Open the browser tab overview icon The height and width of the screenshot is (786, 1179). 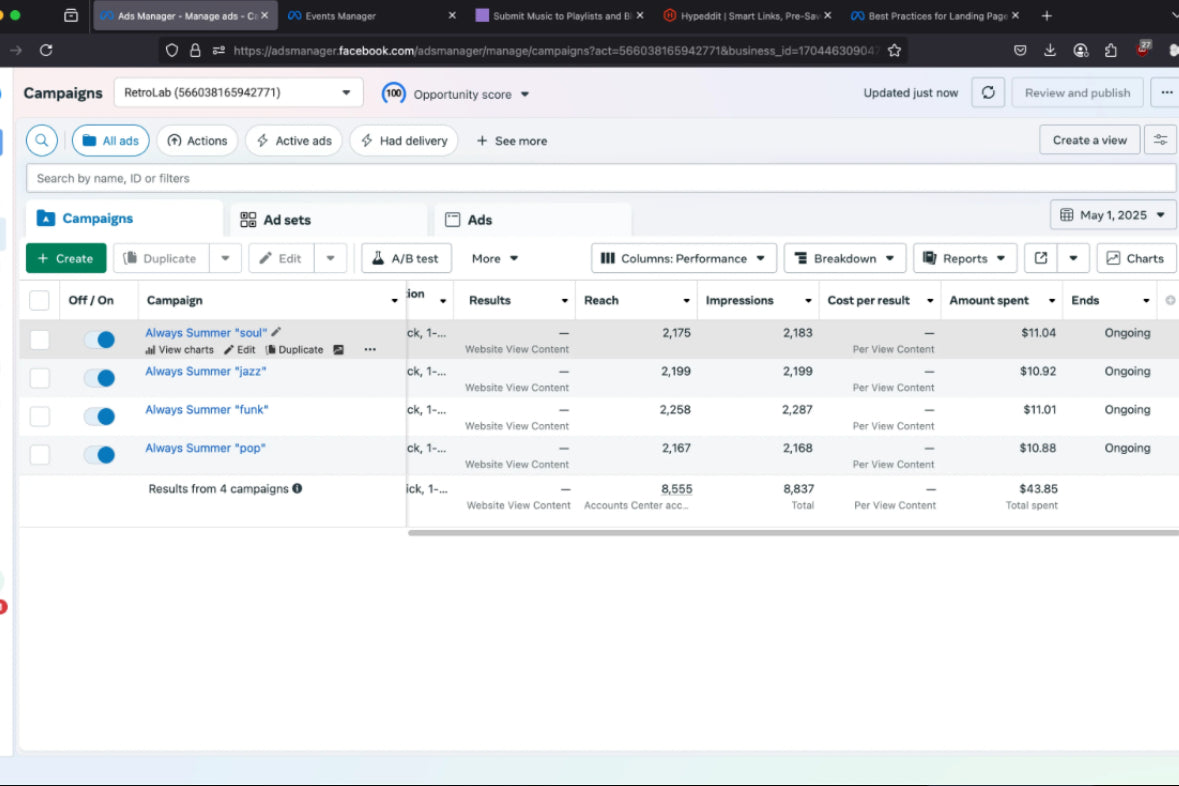71,16
